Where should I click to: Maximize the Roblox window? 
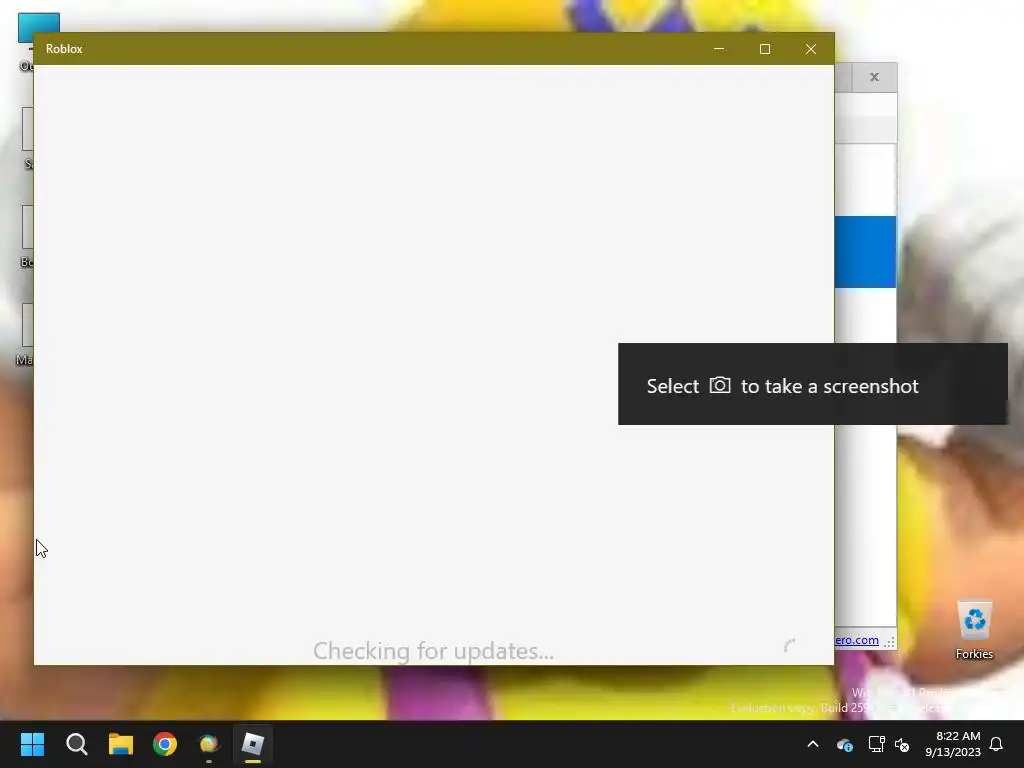tap(765, 49)
